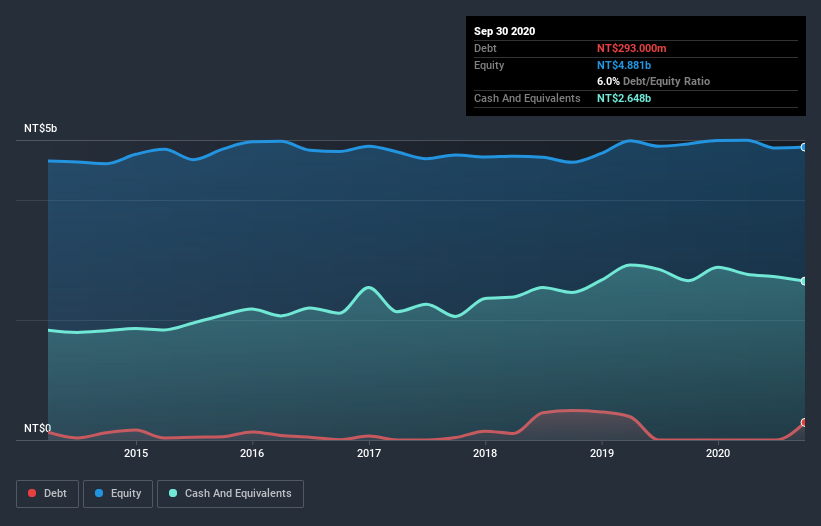Click the 6.0% Debt/Equity Ratio text

pyautogui.click(x=653, y=82)
